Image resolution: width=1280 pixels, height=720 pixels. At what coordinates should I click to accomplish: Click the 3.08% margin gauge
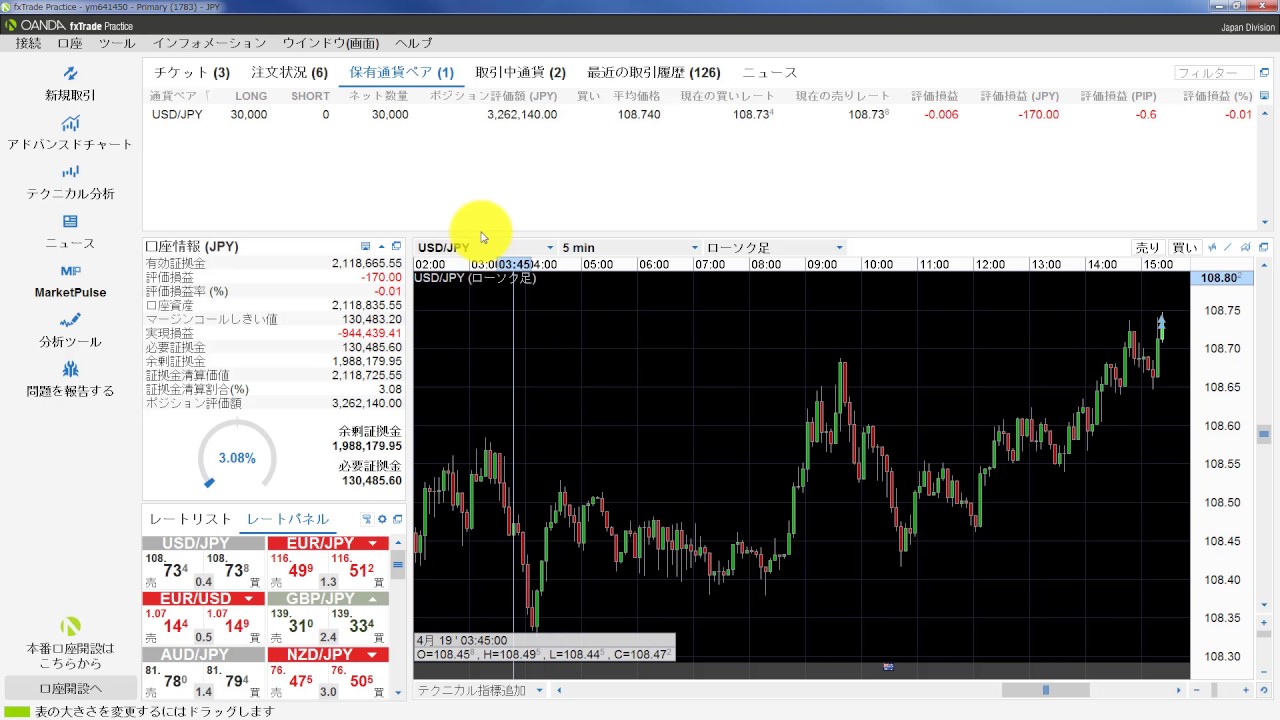coord(237,457)
